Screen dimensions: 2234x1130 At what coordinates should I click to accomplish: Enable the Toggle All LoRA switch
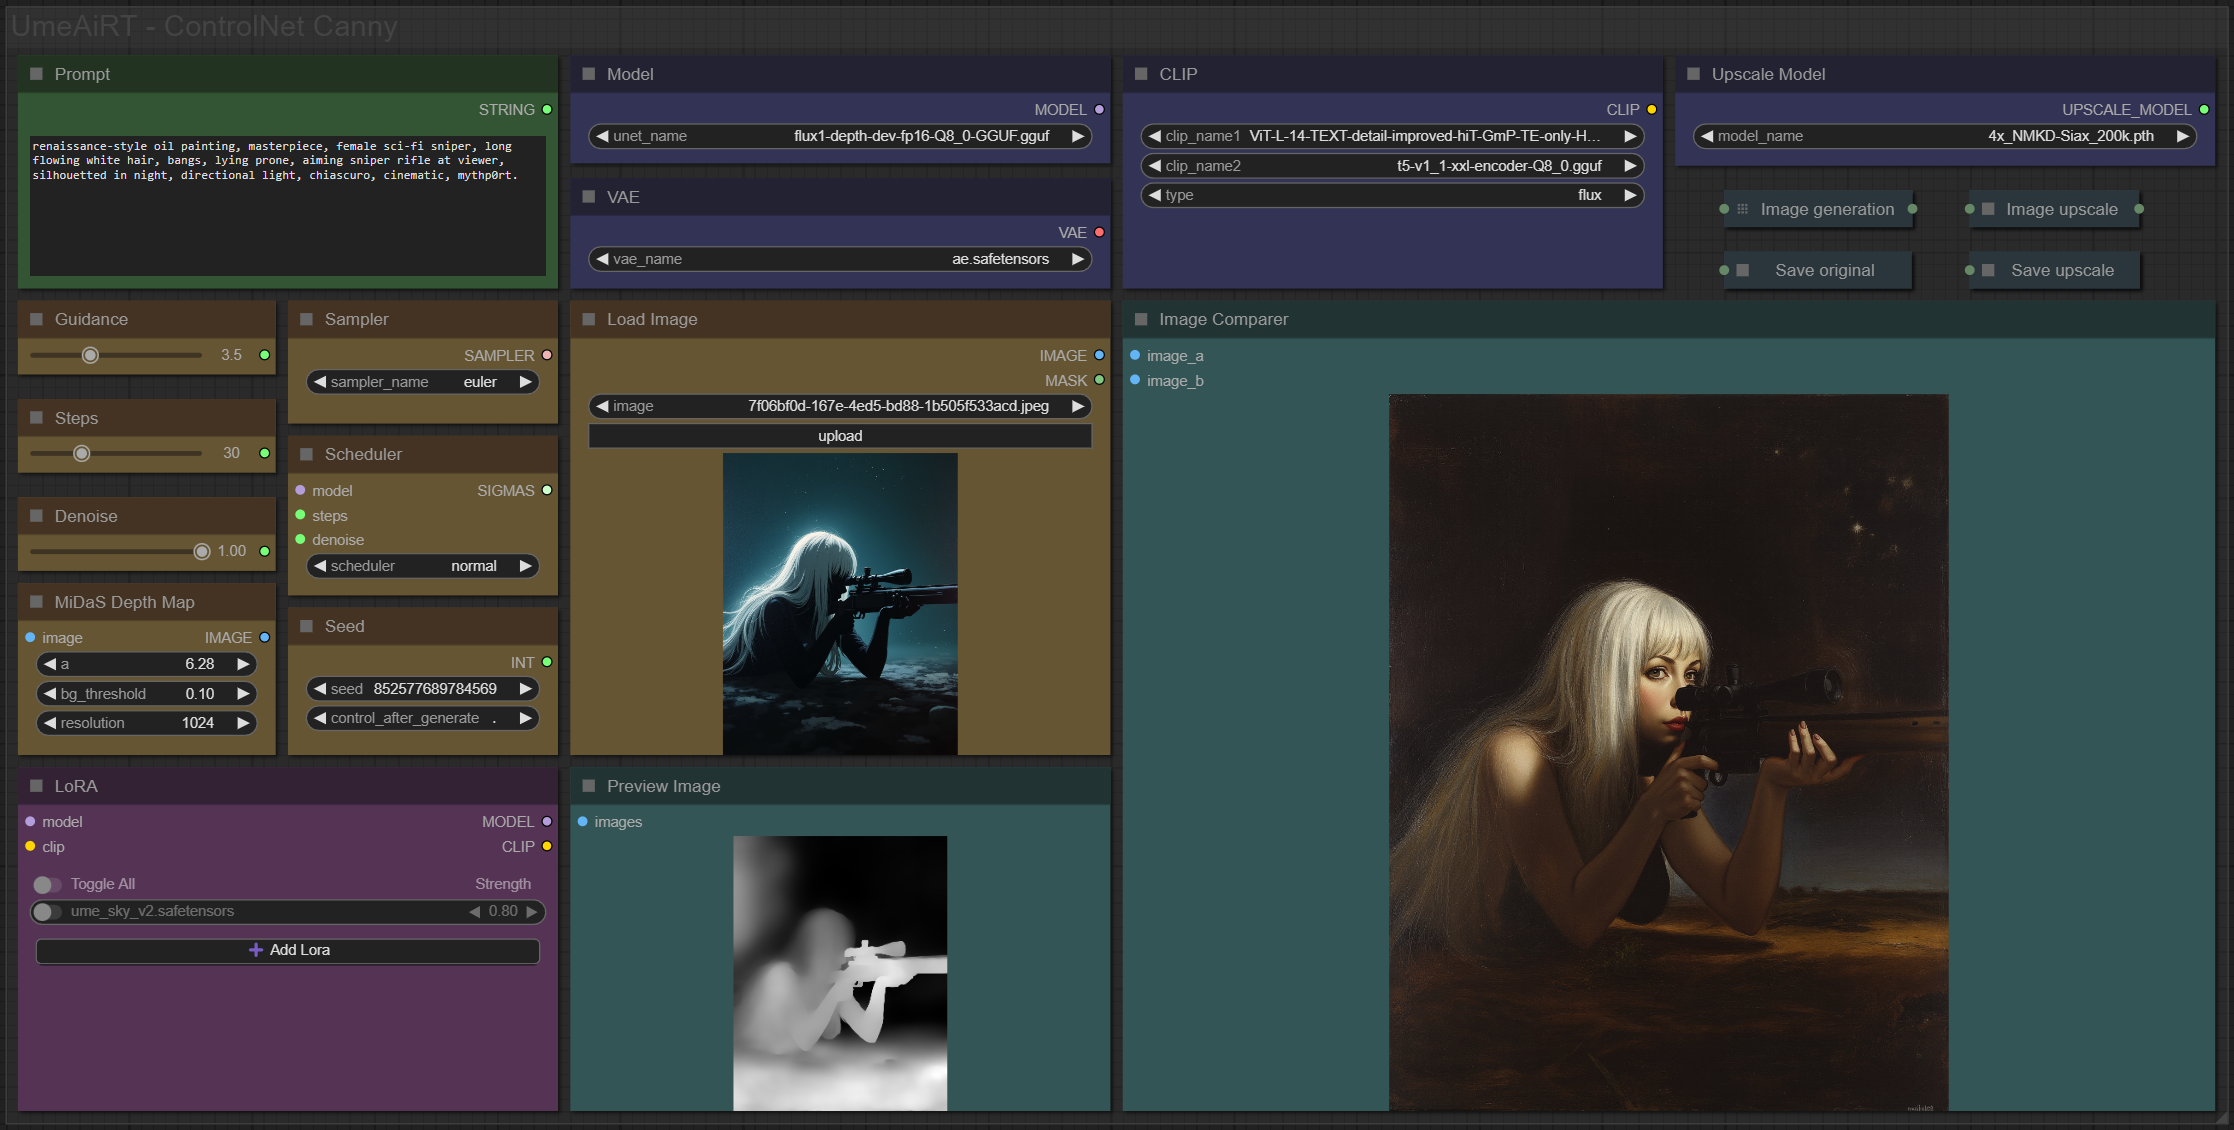46,884
